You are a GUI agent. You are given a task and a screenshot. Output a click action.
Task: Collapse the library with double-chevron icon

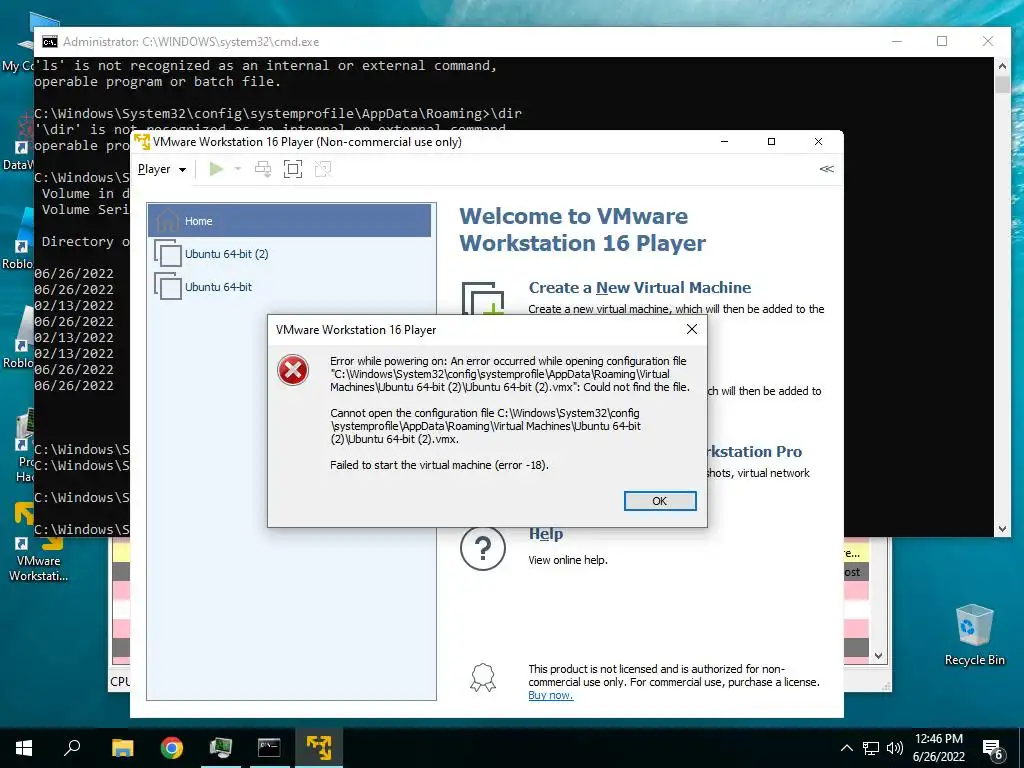pos(826,169)
